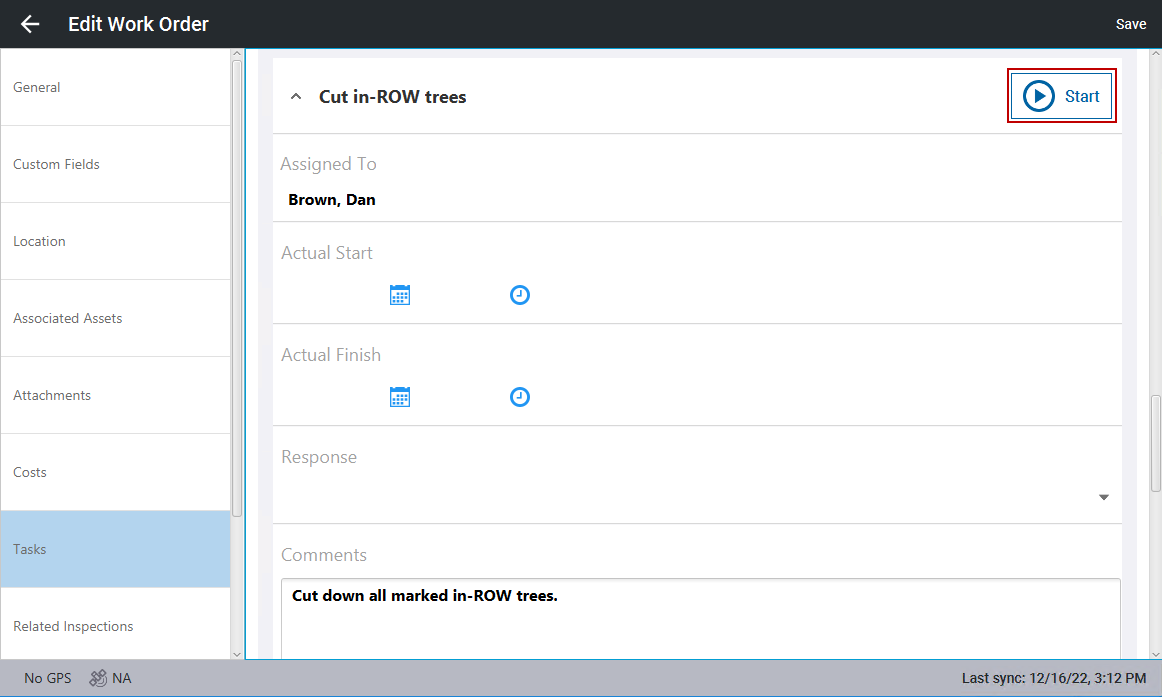The image size is (1162, 697).
Task: Click the Last sync timestamp
Action: 1054,678
